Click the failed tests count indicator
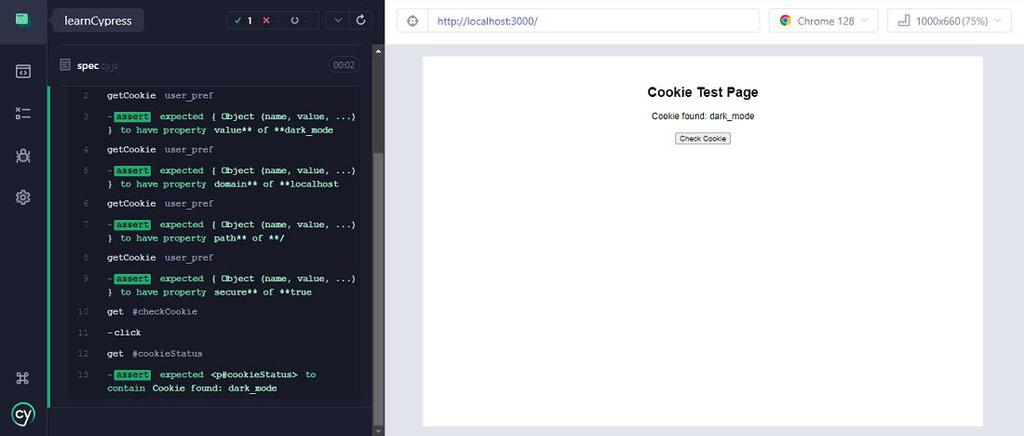Screen dimensions: 1024x436 (270, 20)
